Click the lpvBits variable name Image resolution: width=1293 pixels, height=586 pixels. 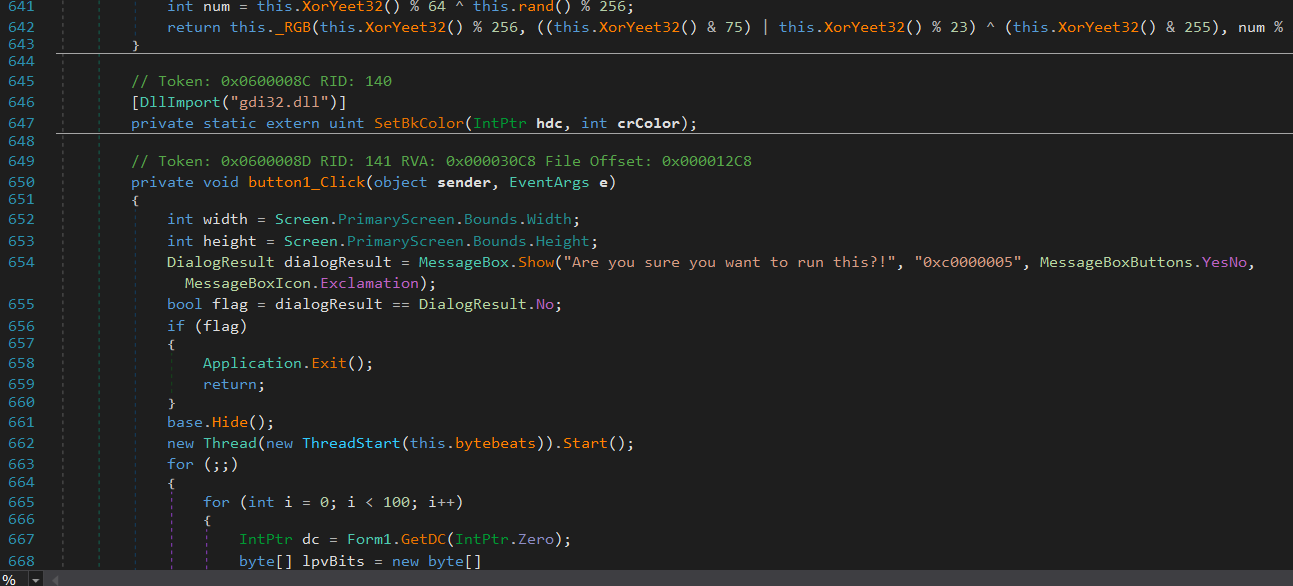pyautogui.click(x=333, y=561)
